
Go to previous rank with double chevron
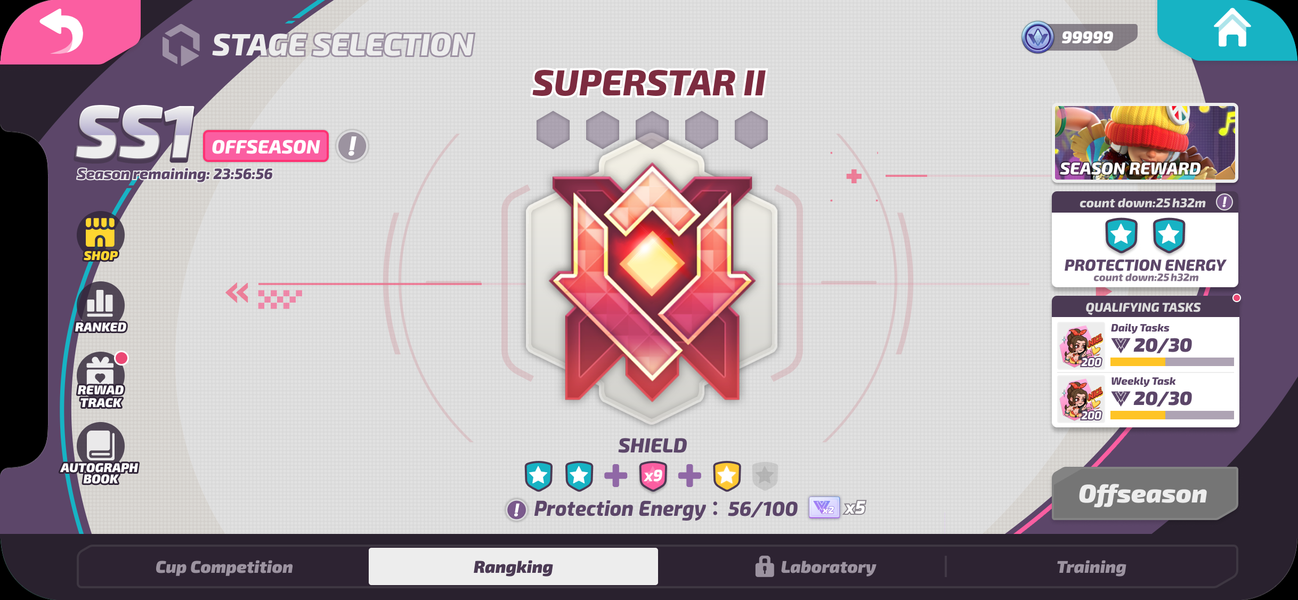tap(237, 293)
